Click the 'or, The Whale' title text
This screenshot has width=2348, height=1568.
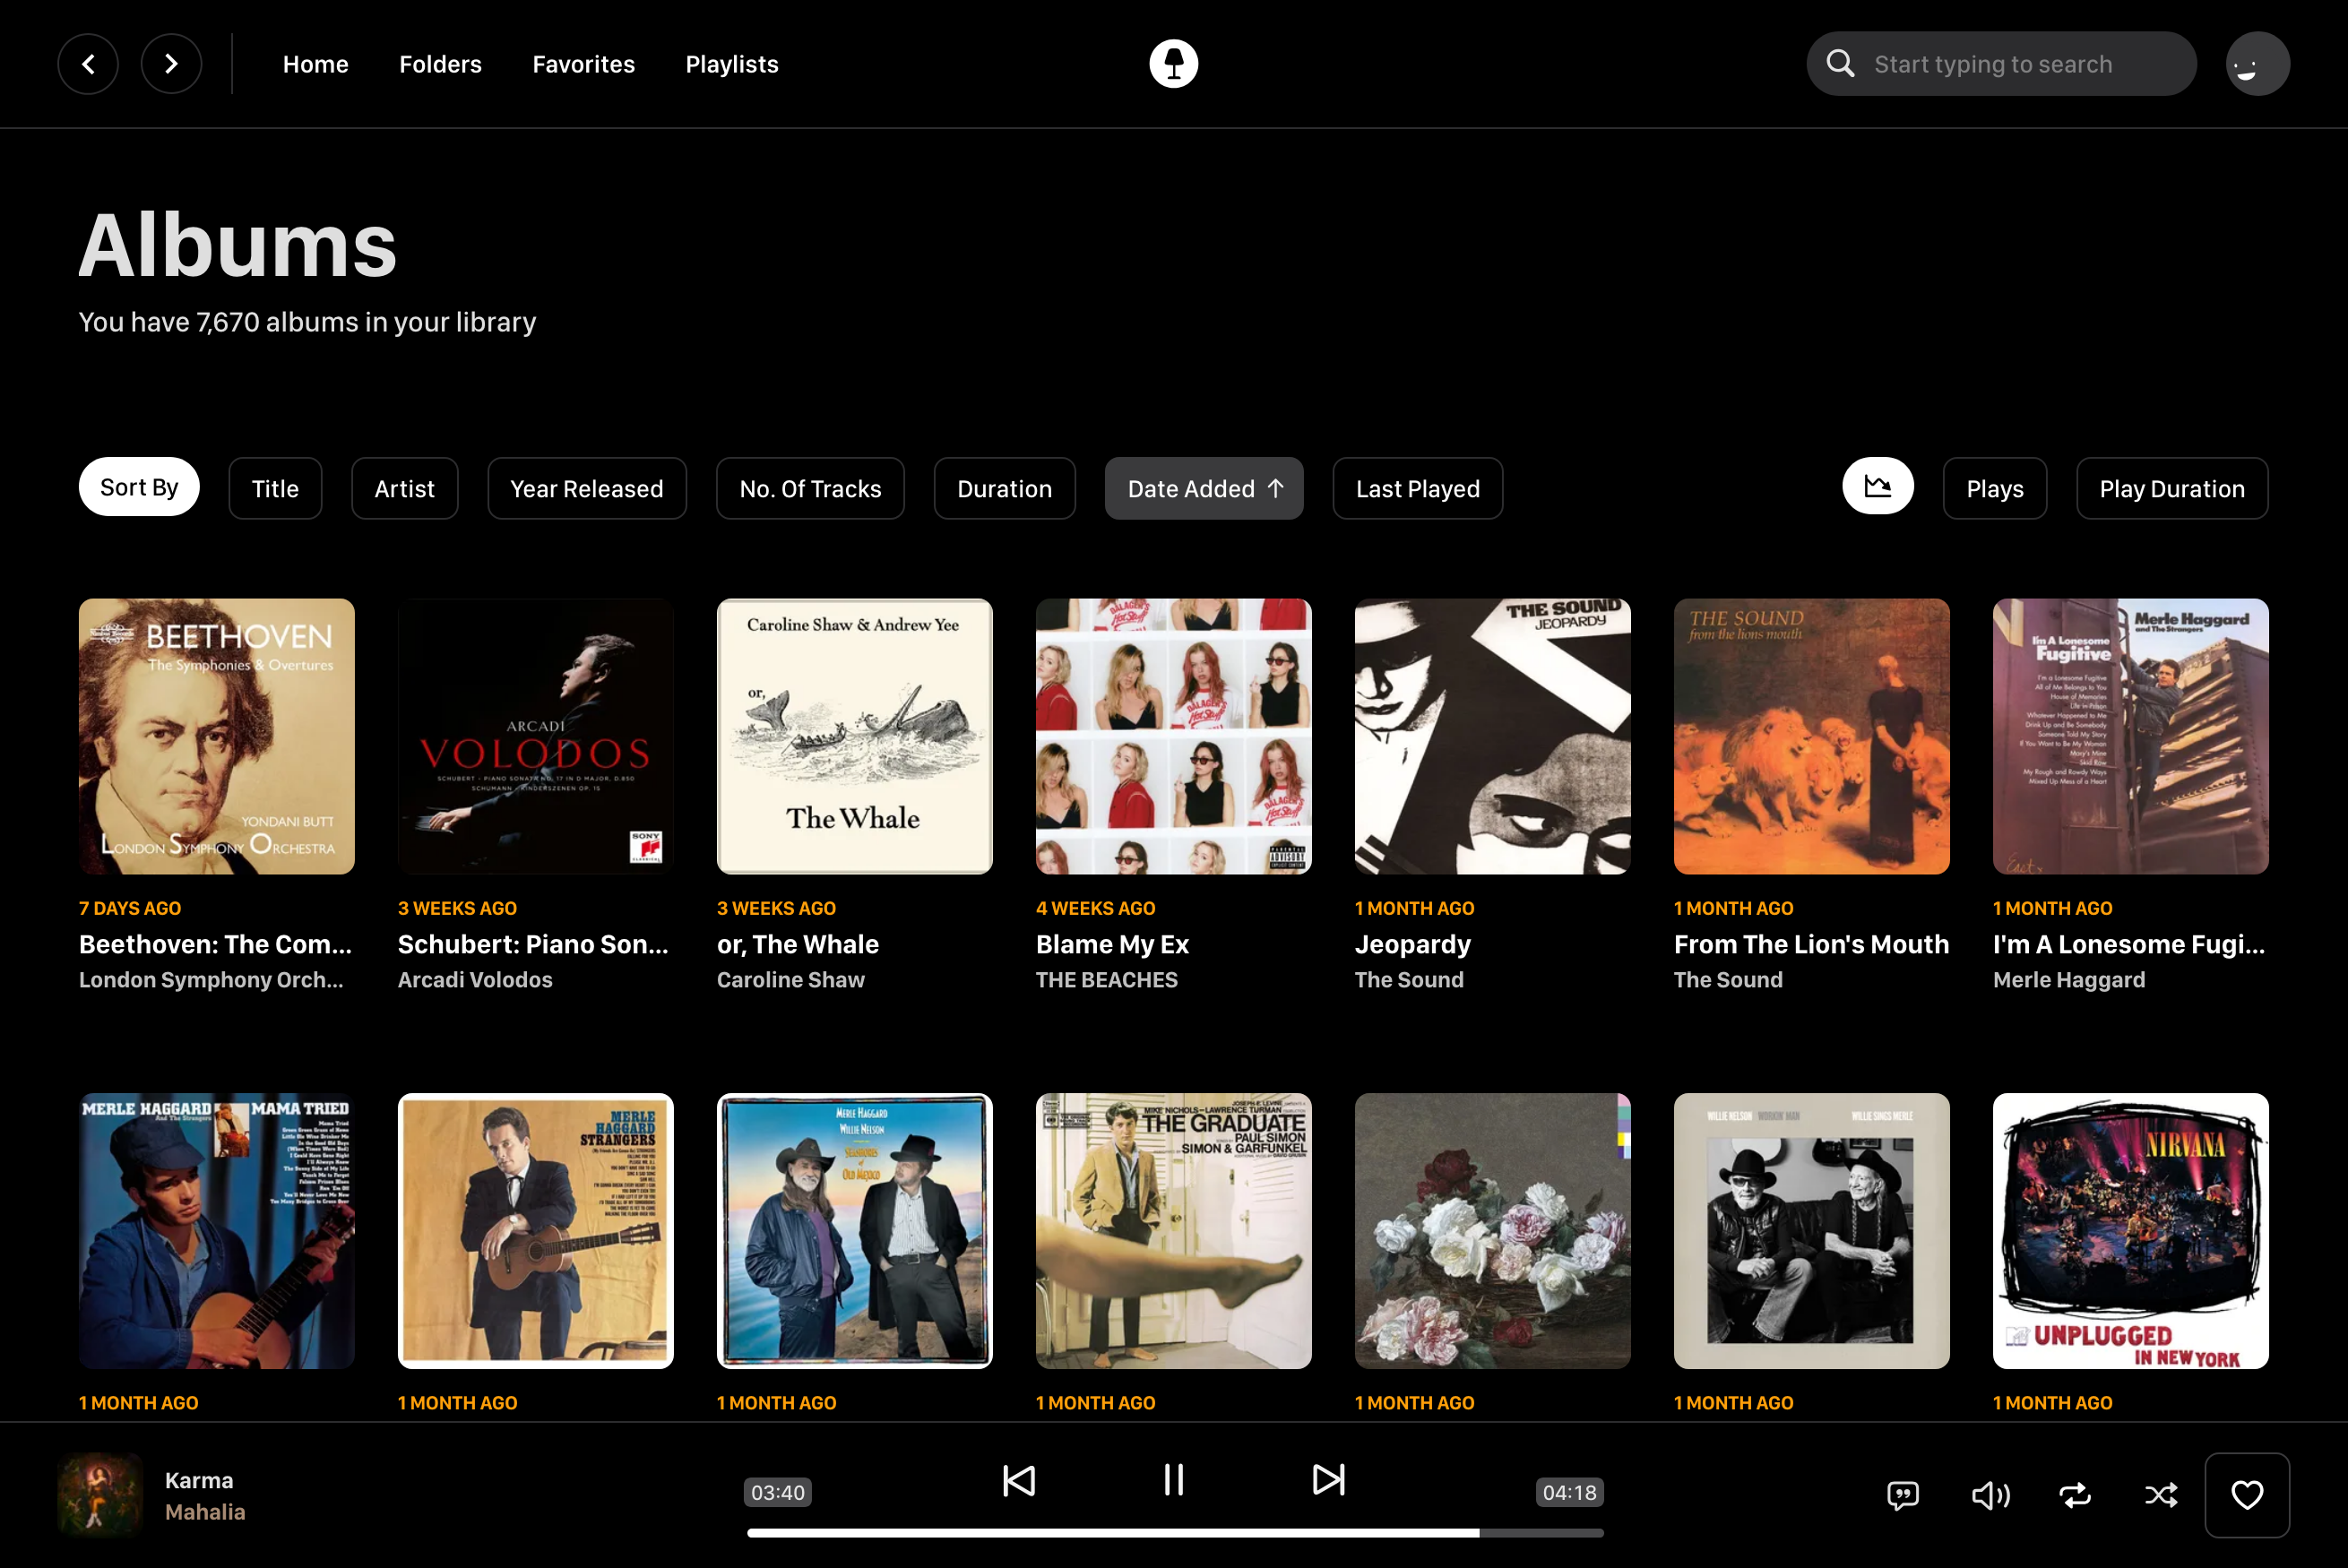click(798, 944)
